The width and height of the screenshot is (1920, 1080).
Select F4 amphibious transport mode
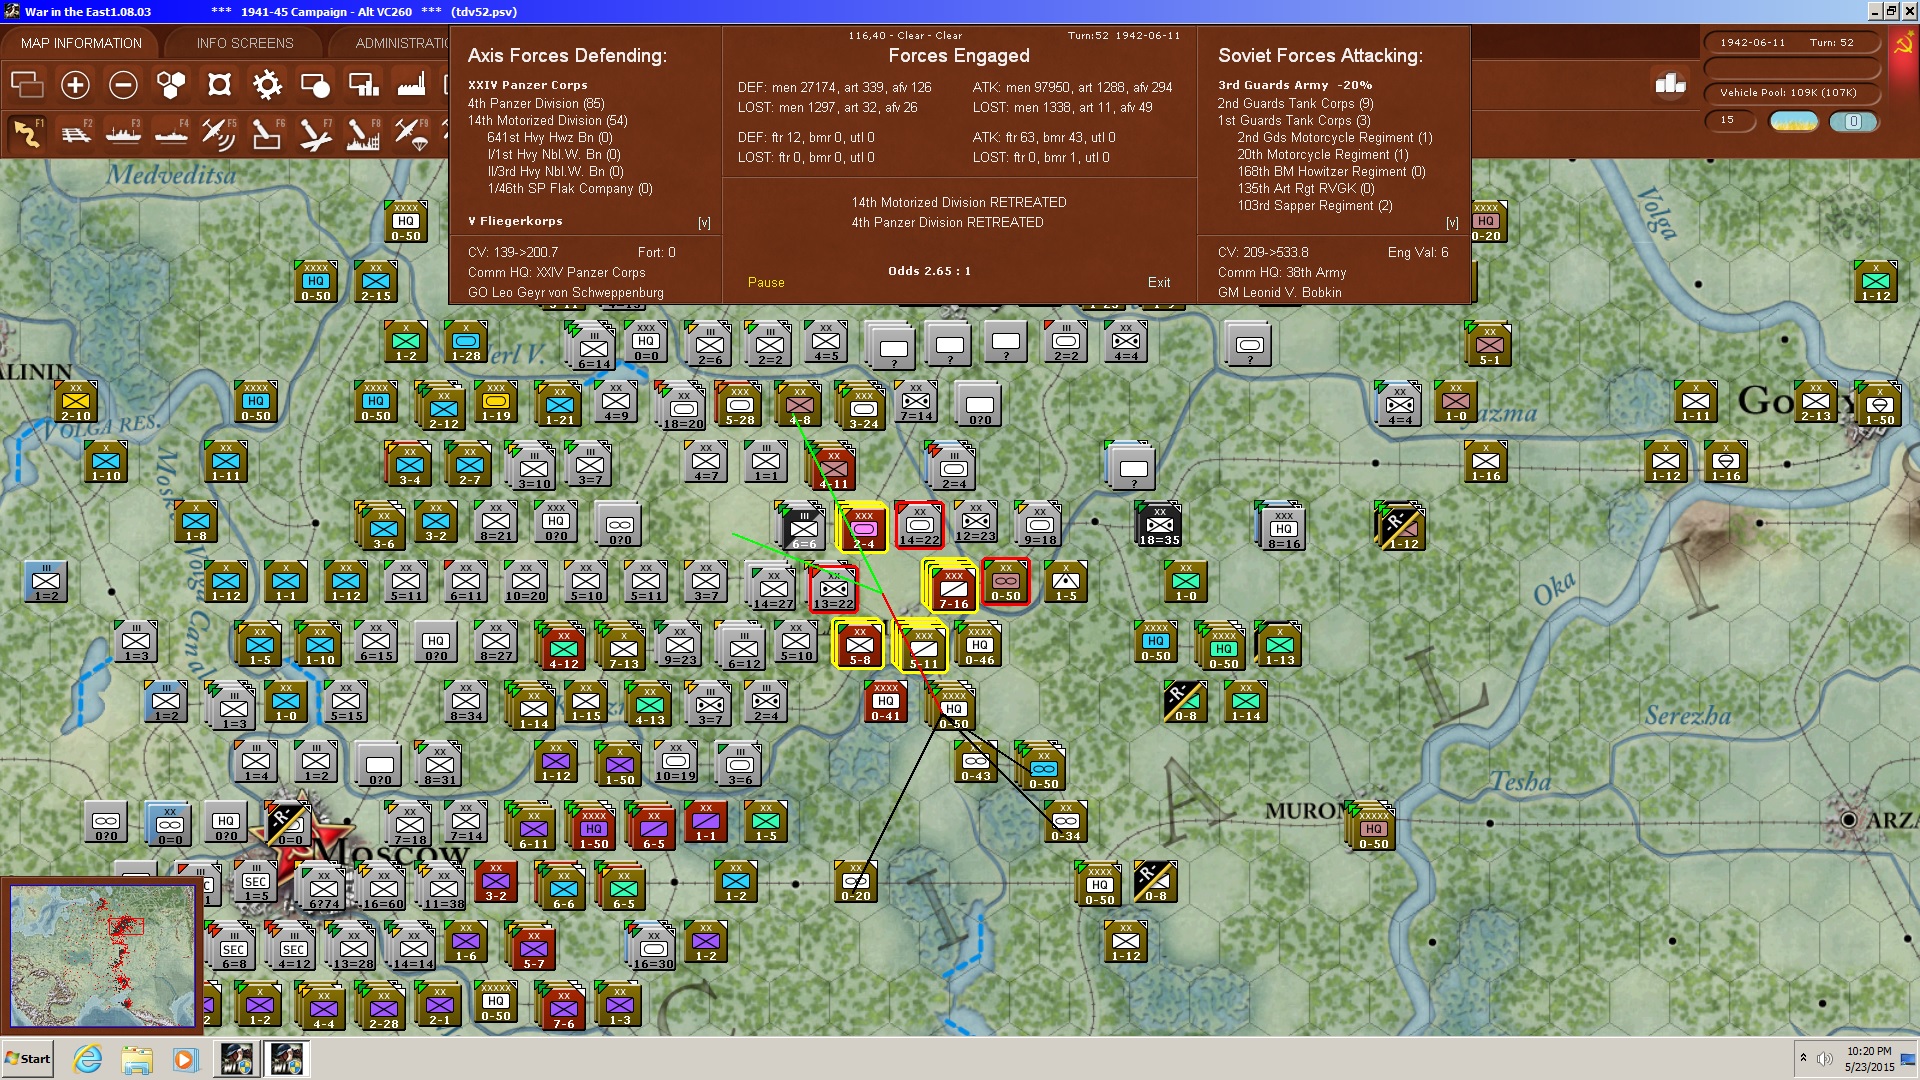pyautogui.click(x=171, y=133)
